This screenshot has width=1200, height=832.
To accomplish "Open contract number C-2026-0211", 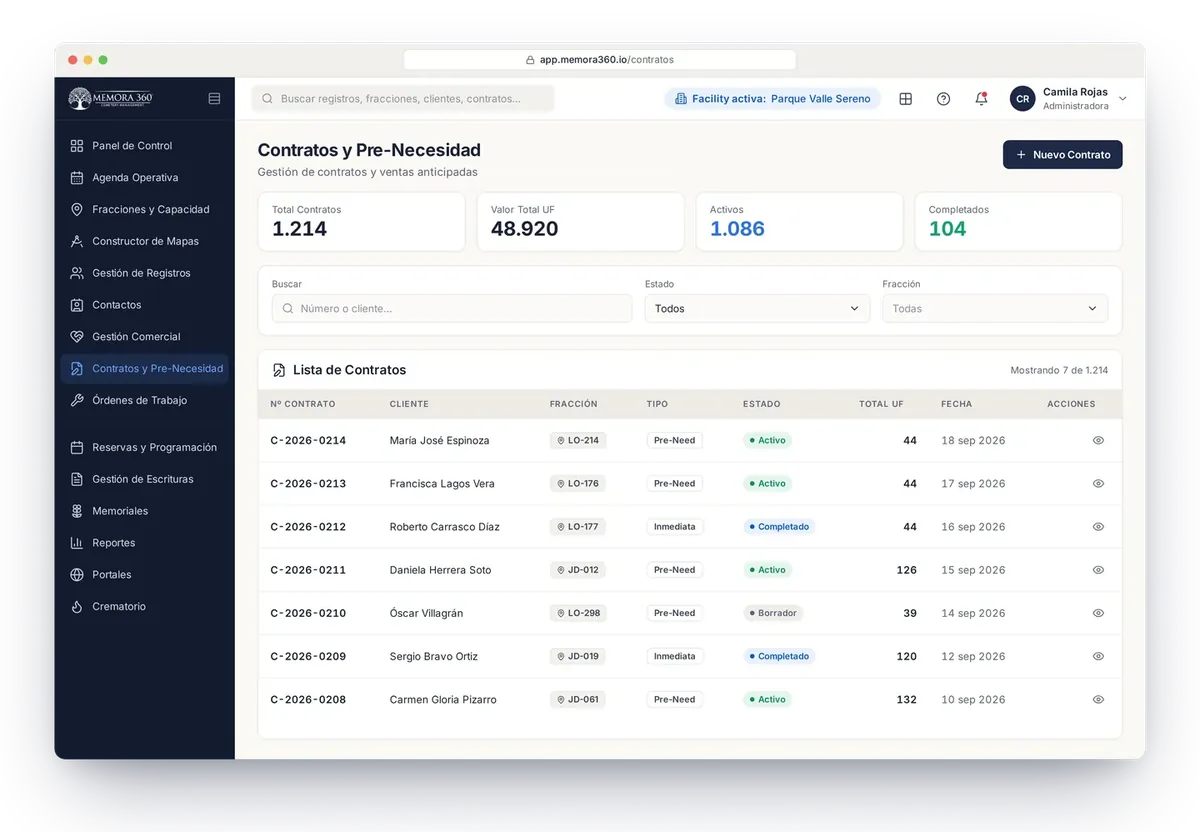I will (x=308, y=570).
